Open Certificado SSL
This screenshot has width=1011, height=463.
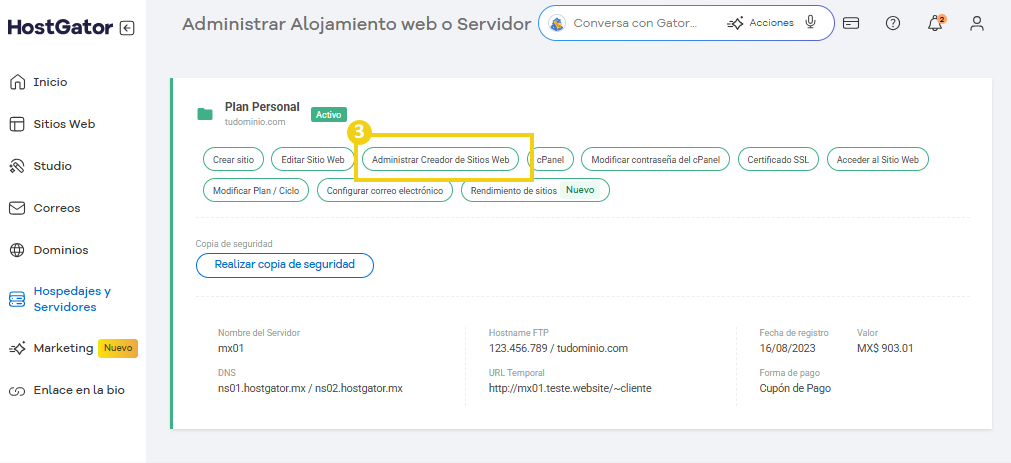[x=777, y=159]
